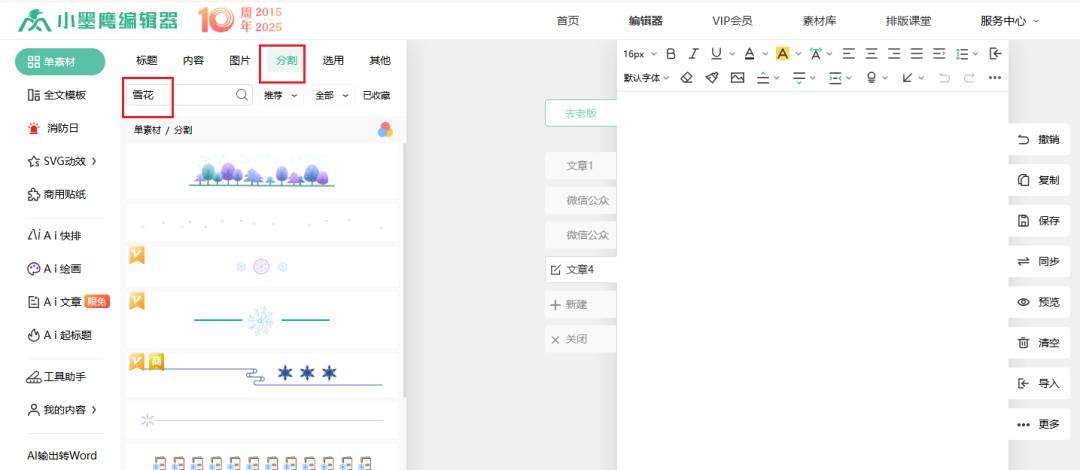Open the Ai绘画 tool

point(54,269)
